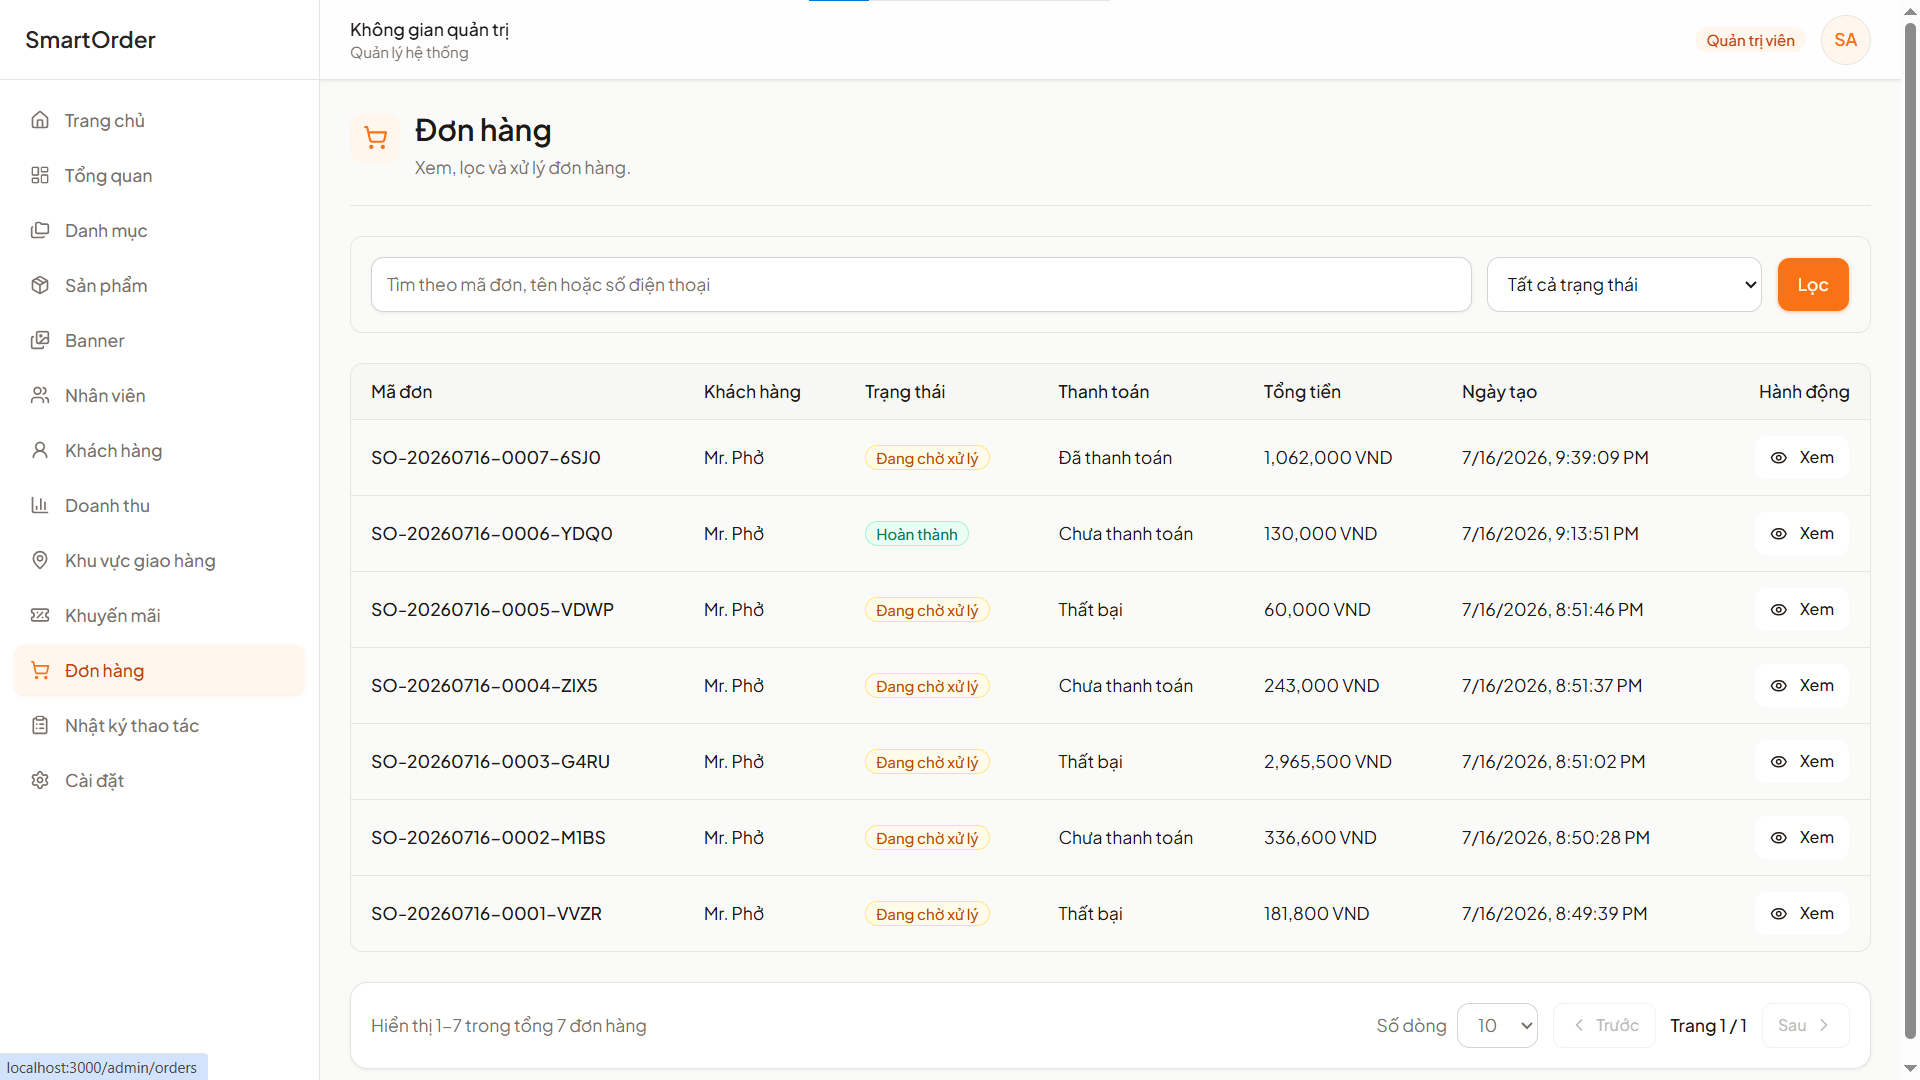View order SO-20260716-0005-VDWP with Xem
The width and height of the screenshot is (1920, 1080).
(x=1802, y=610)
